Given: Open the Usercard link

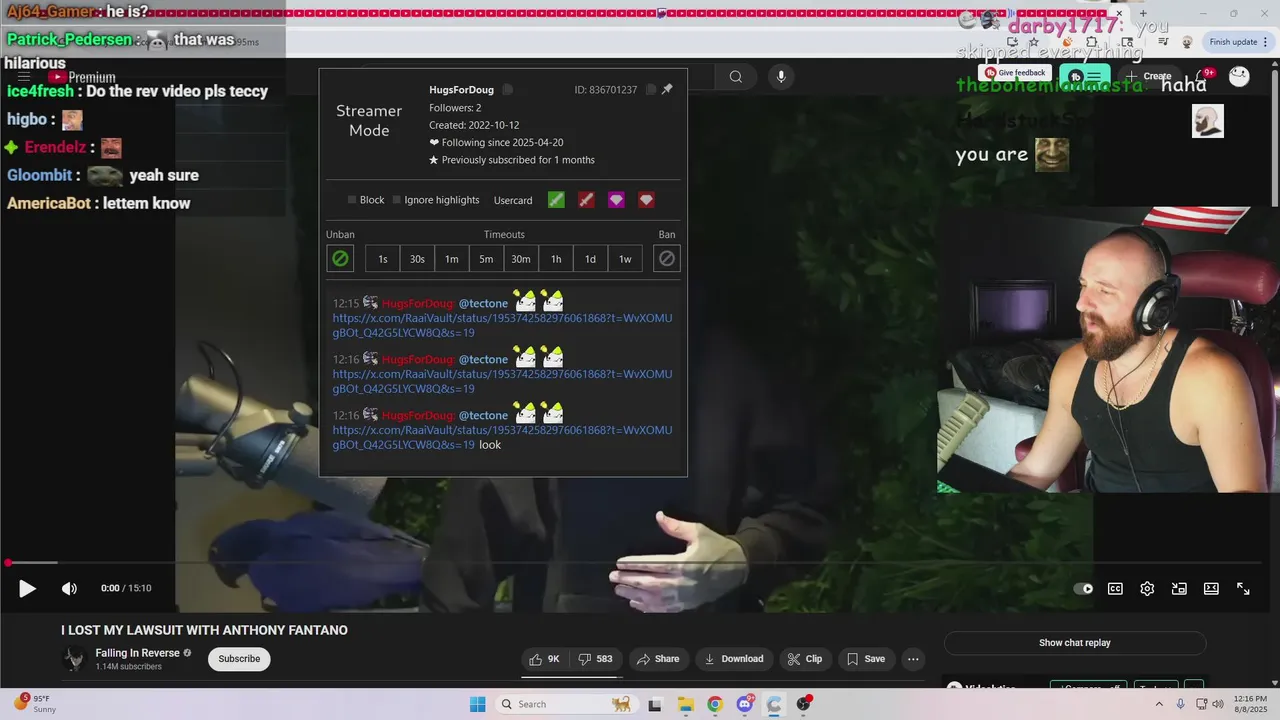Looking at the screenshot, I should click(513, 200).
